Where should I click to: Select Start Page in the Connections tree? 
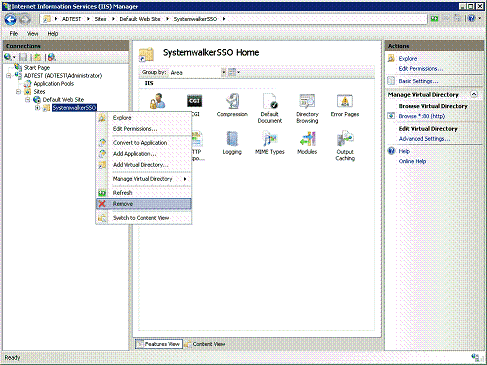(37, 68)
